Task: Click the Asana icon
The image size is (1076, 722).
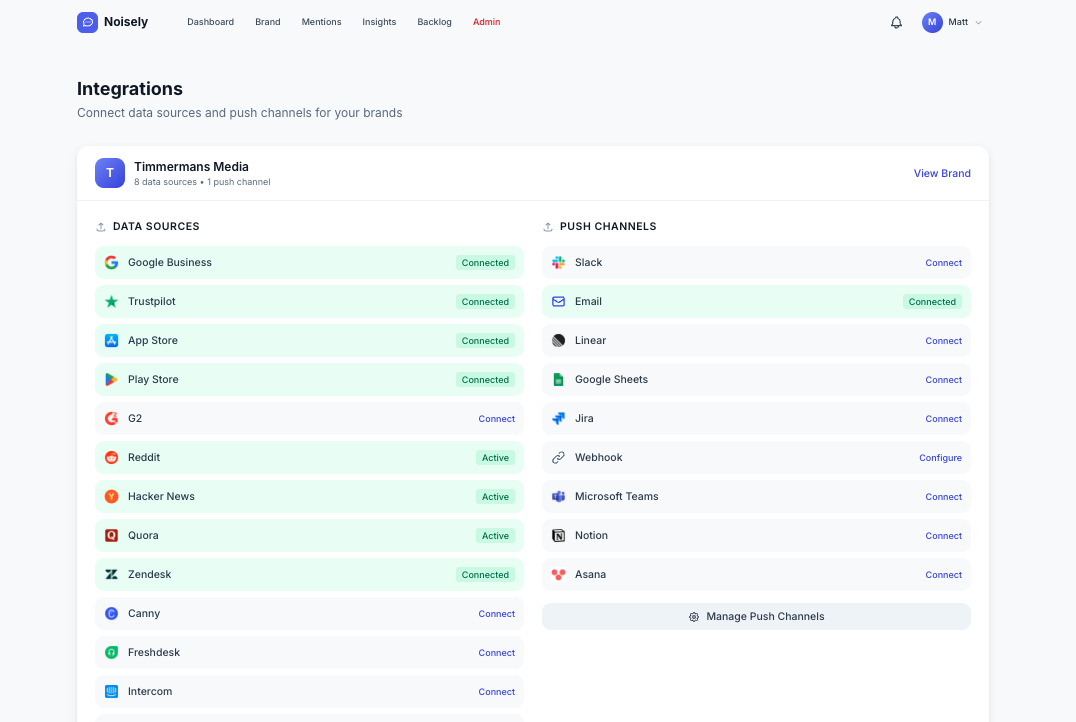Action: [559, 574]
